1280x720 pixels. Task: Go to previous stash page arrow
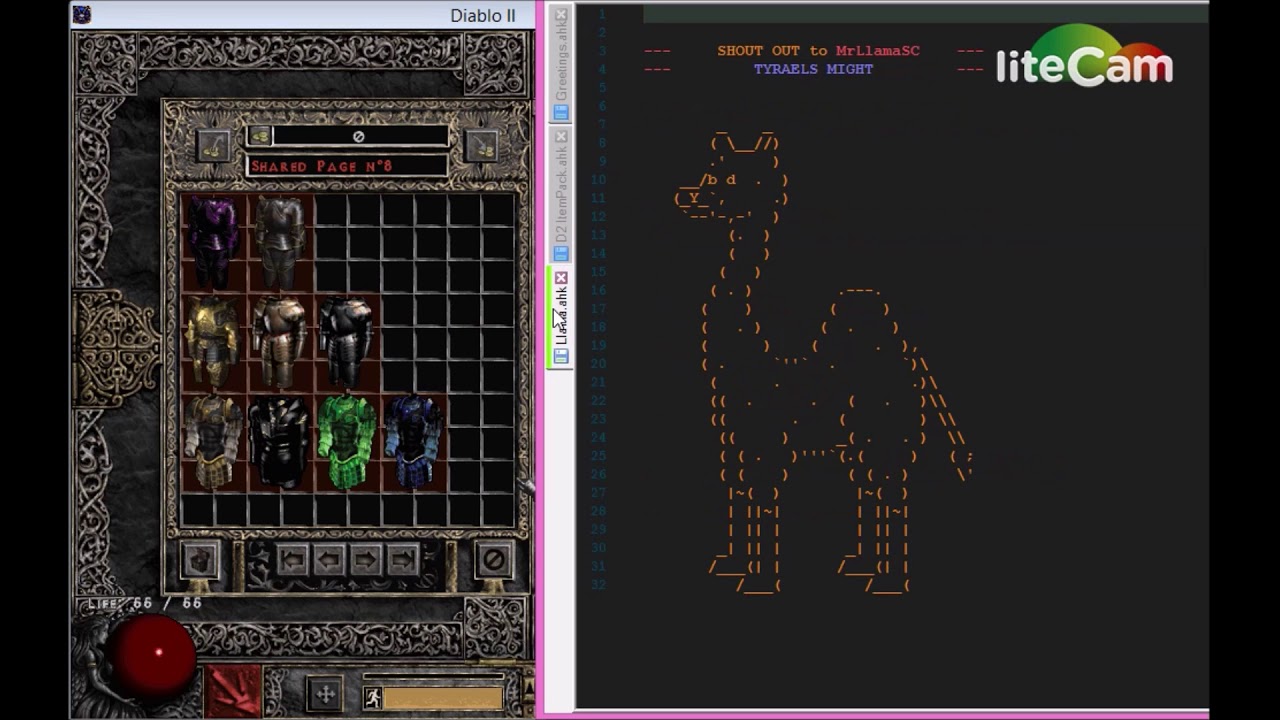[x=329, y=560]
